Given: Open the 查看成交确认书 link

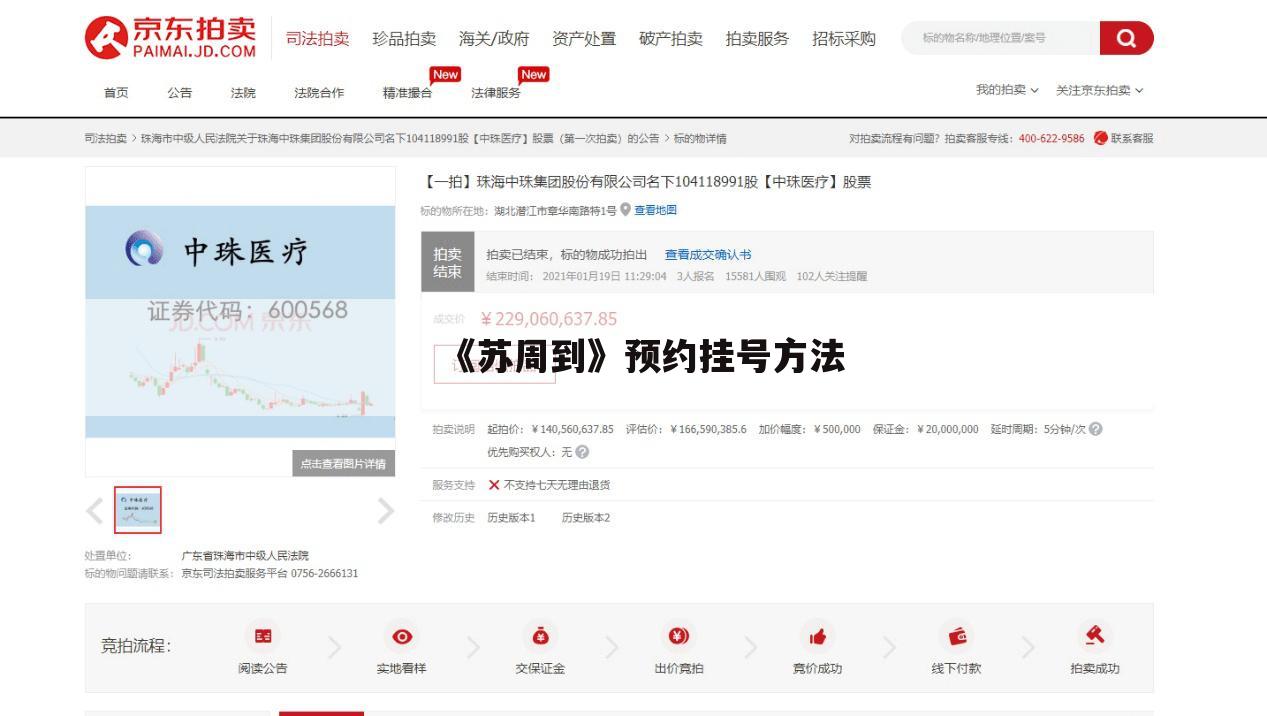Looking at the screenshot, I should click(x=708, y=255).
